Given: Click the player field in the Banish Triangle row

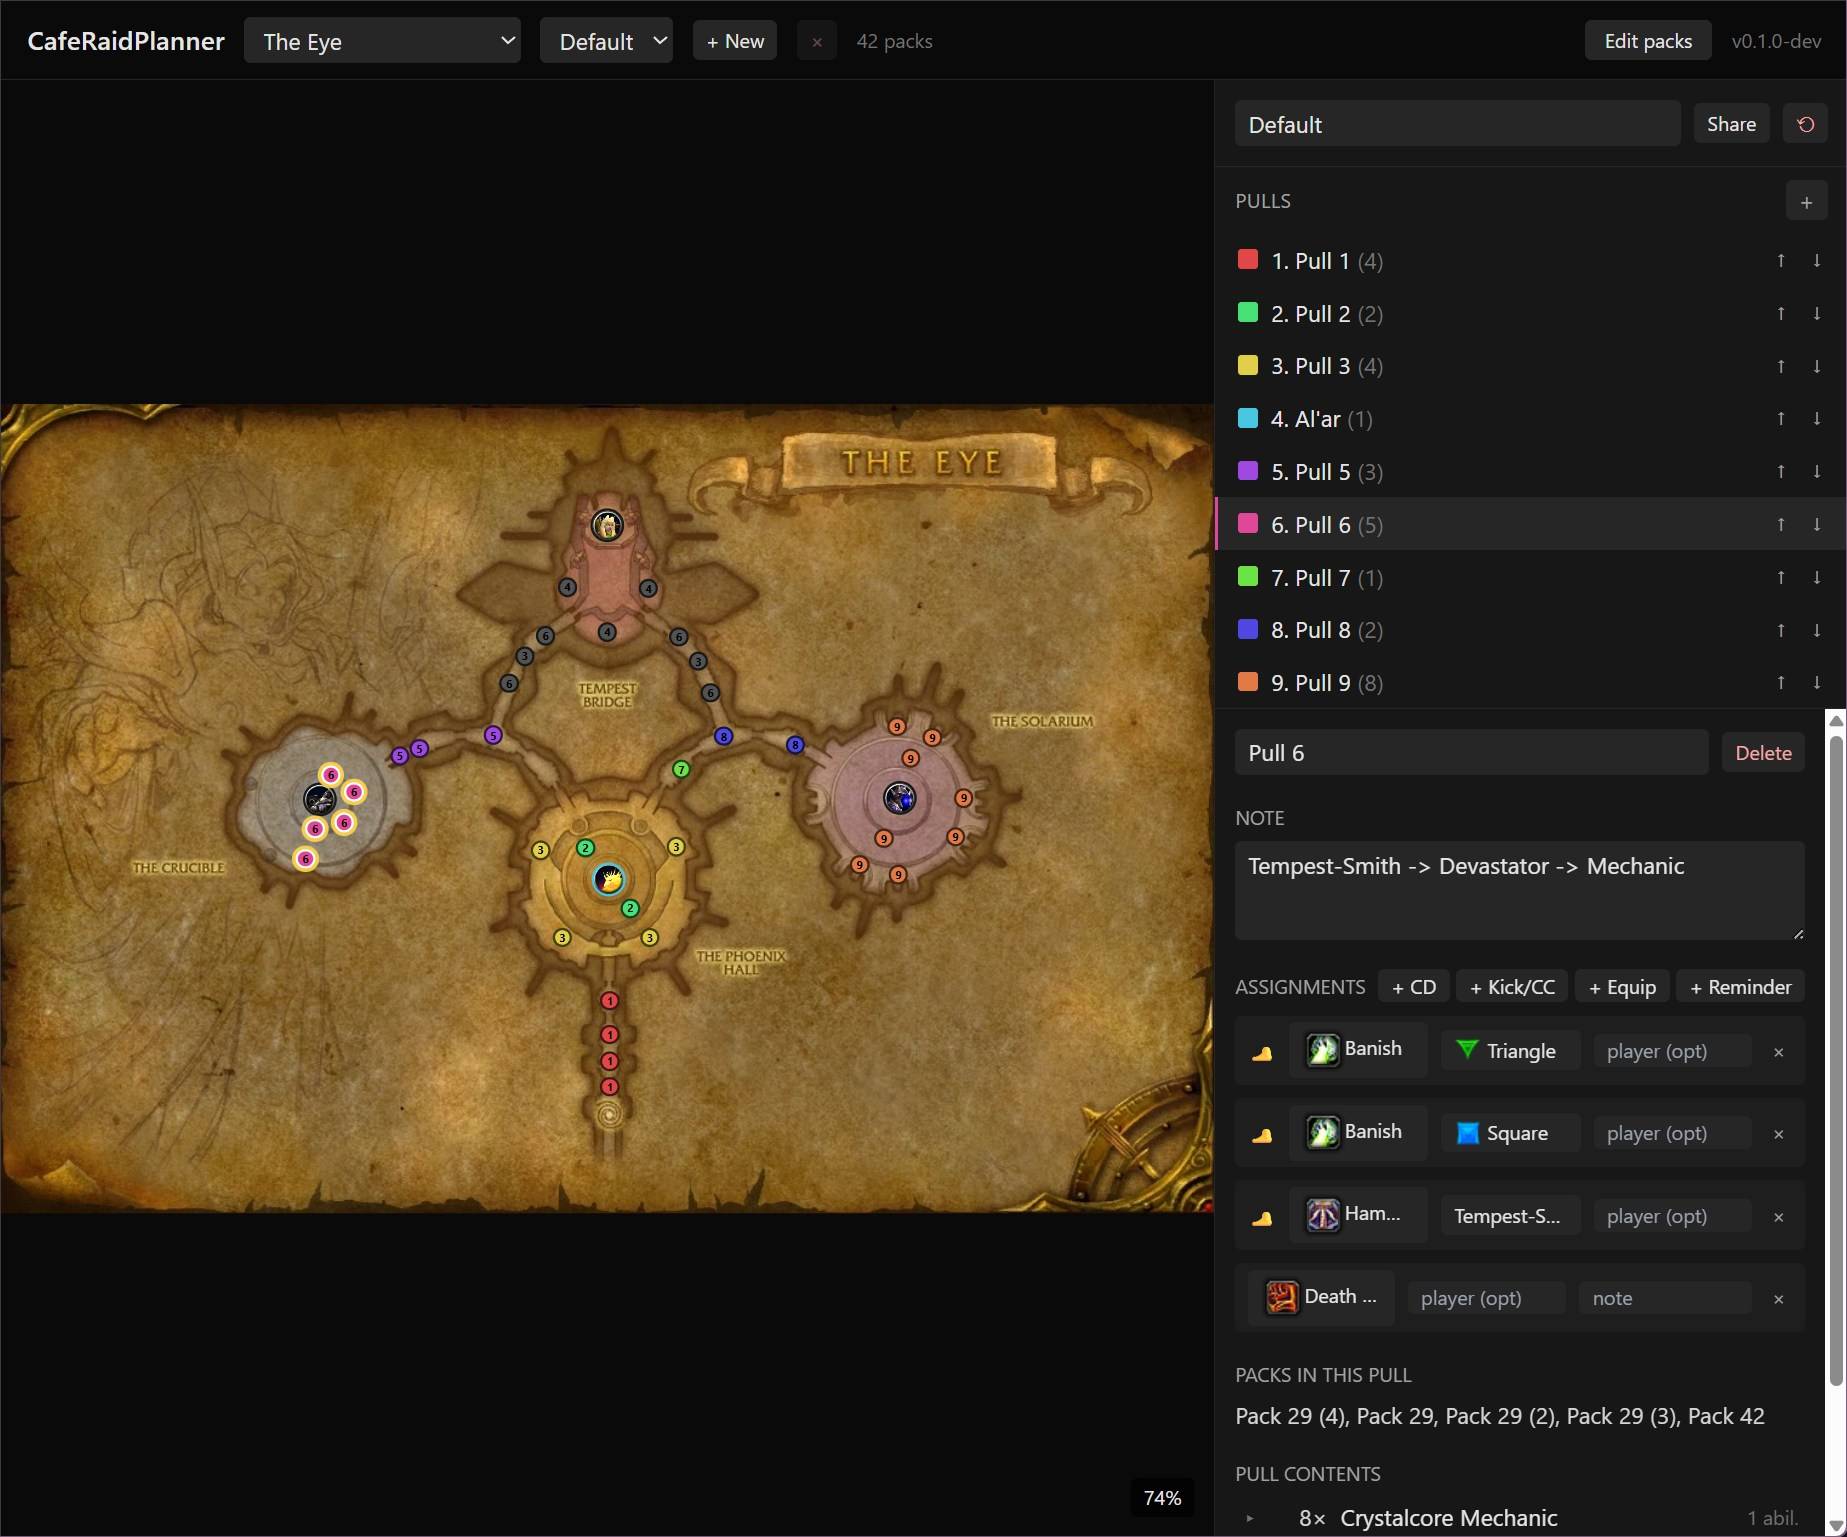Looking at the screenshot, I should (1673, 1051).
